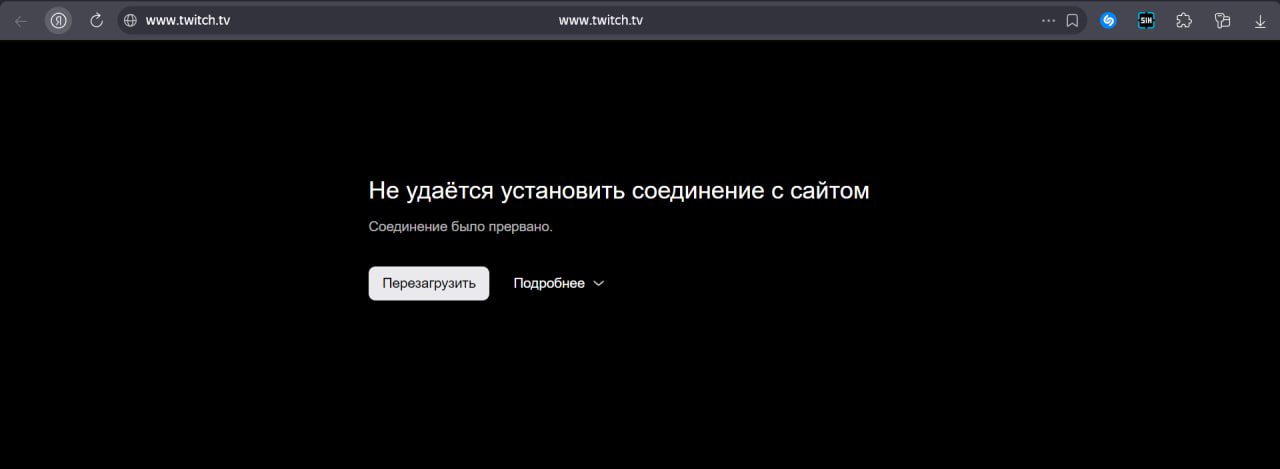Click the error heading Не удаётся установить соединение

[x=618, y=190]
